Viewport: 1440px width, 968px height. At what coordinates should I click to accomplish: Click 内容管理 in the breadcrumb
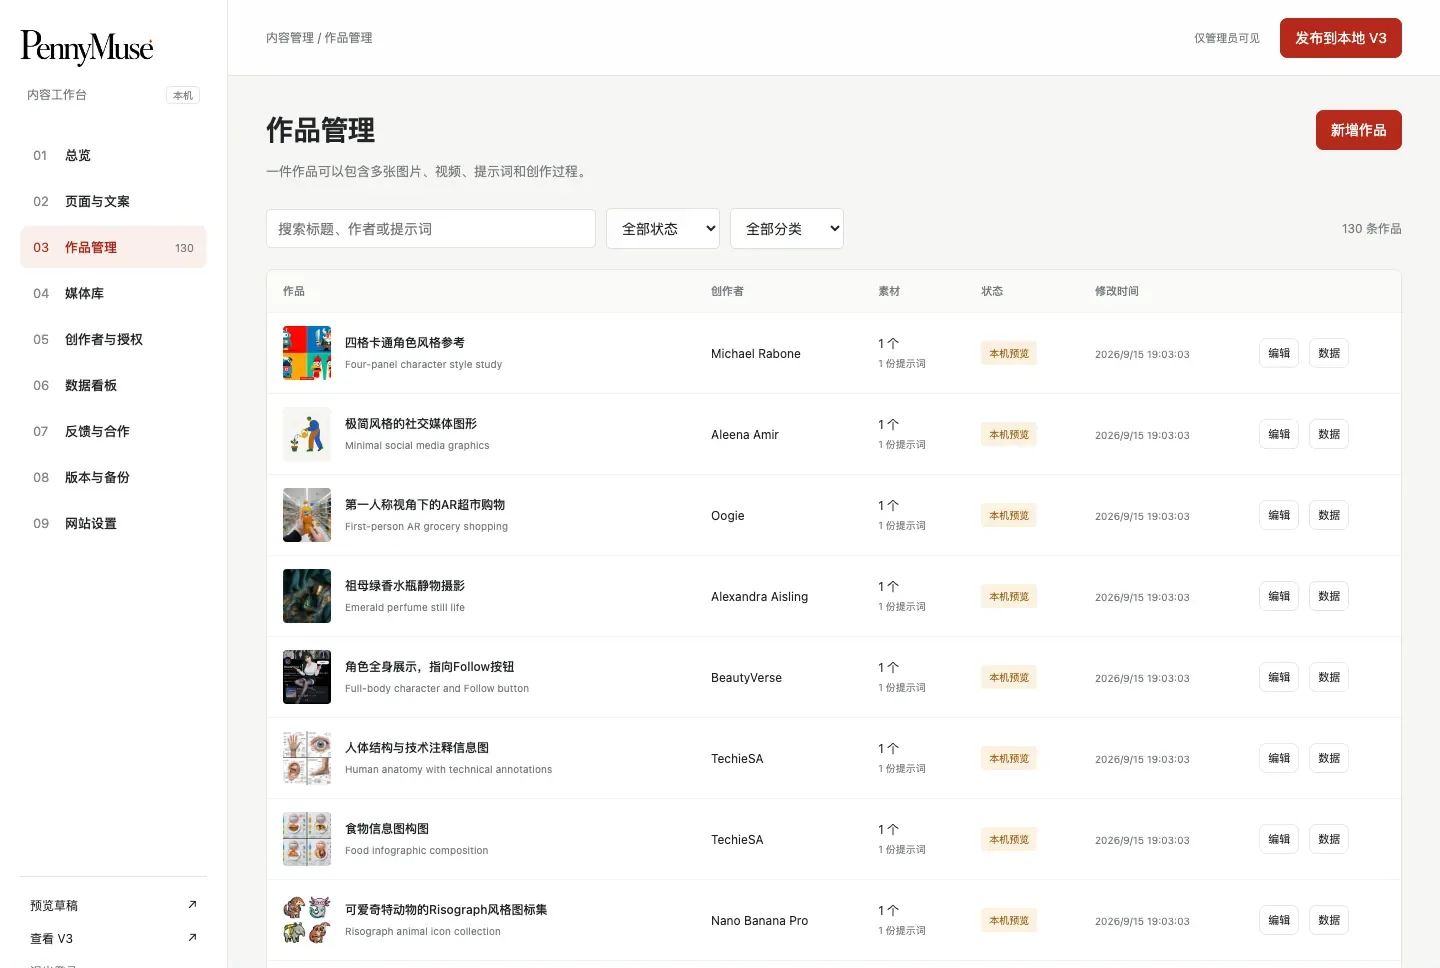coord(290,38)
